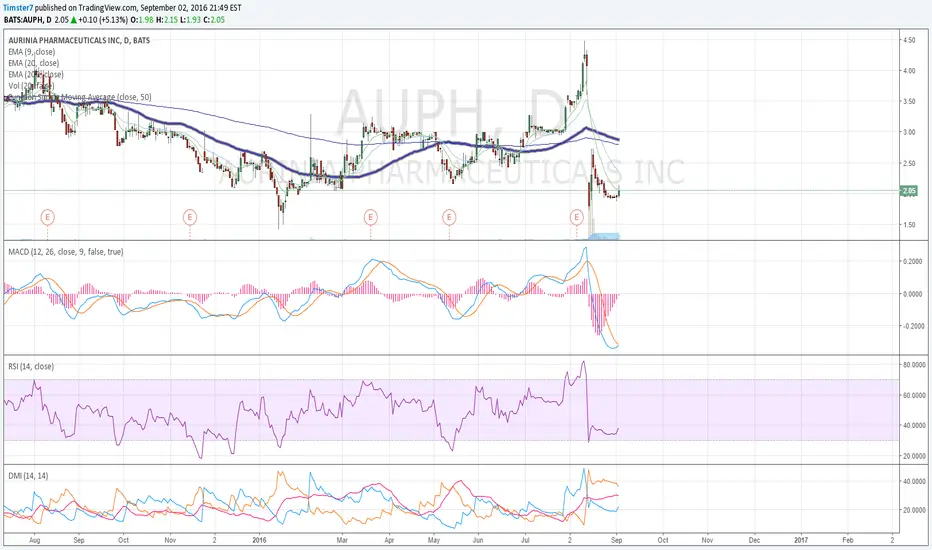Open the Timster7 author link
Screen dimensions: 932x550
click(18, 8)
